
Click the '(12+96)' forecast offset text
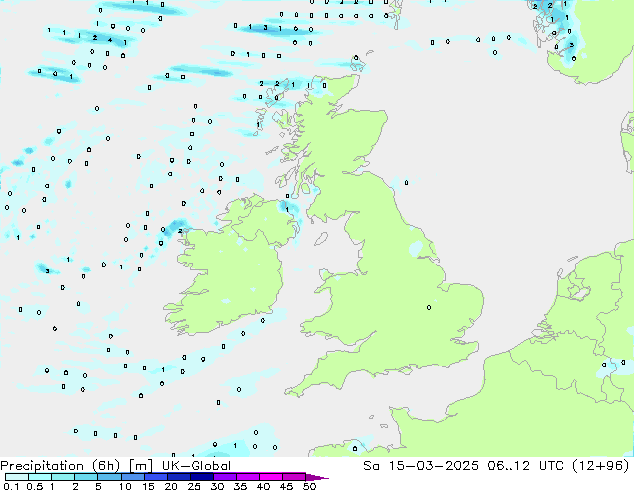[601, 466]
